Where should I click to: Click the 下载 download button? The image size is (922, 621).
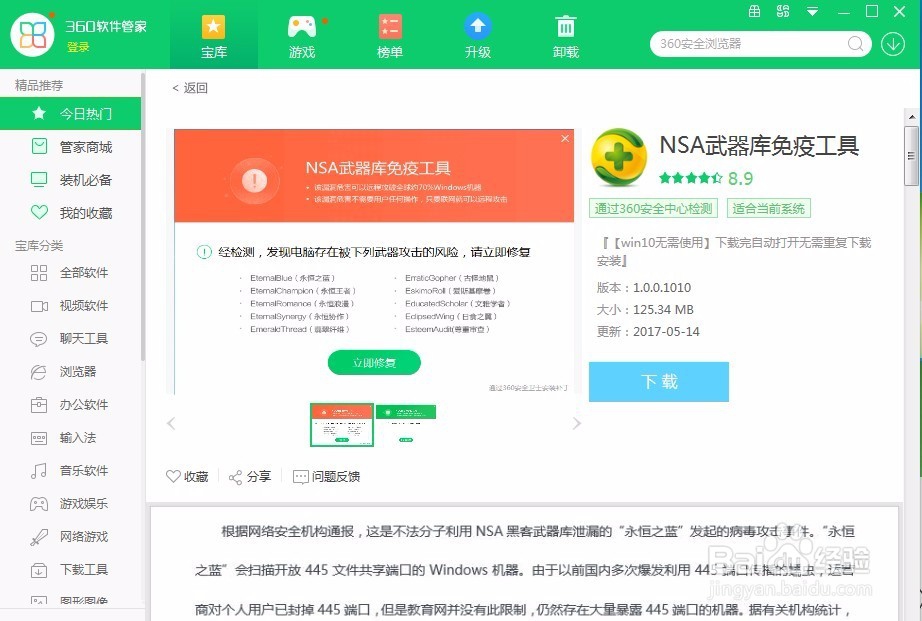tap(658, 382)
